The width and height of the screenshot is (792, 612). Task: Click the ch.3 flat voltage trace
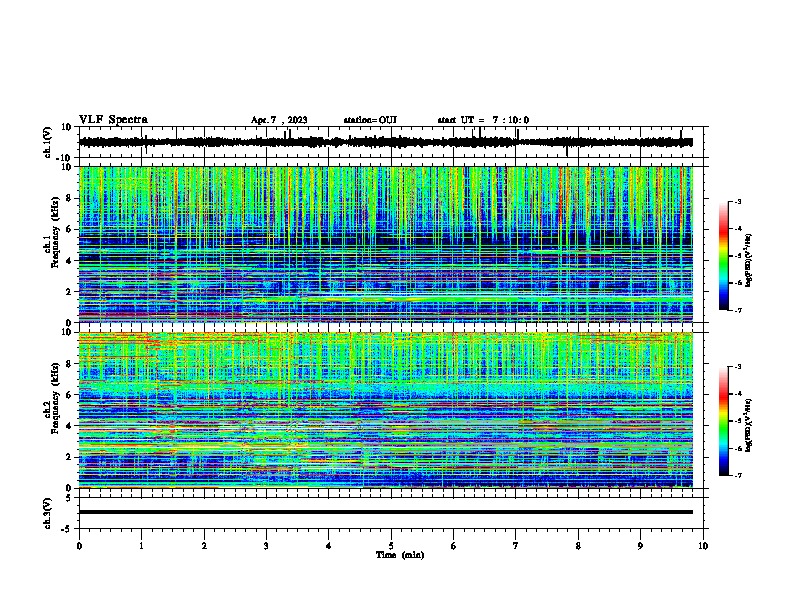(385, 512)
